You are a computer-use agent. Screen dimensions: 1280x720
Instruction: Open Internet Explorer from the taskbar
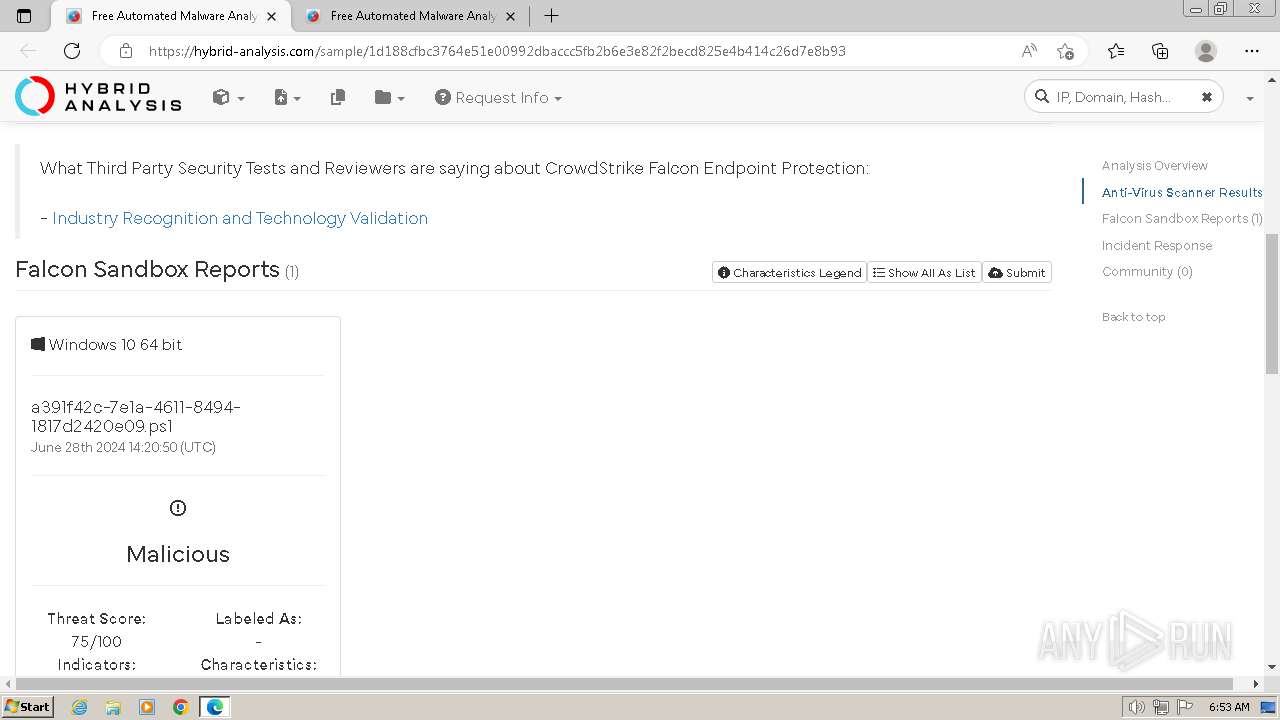click(80, 707)
